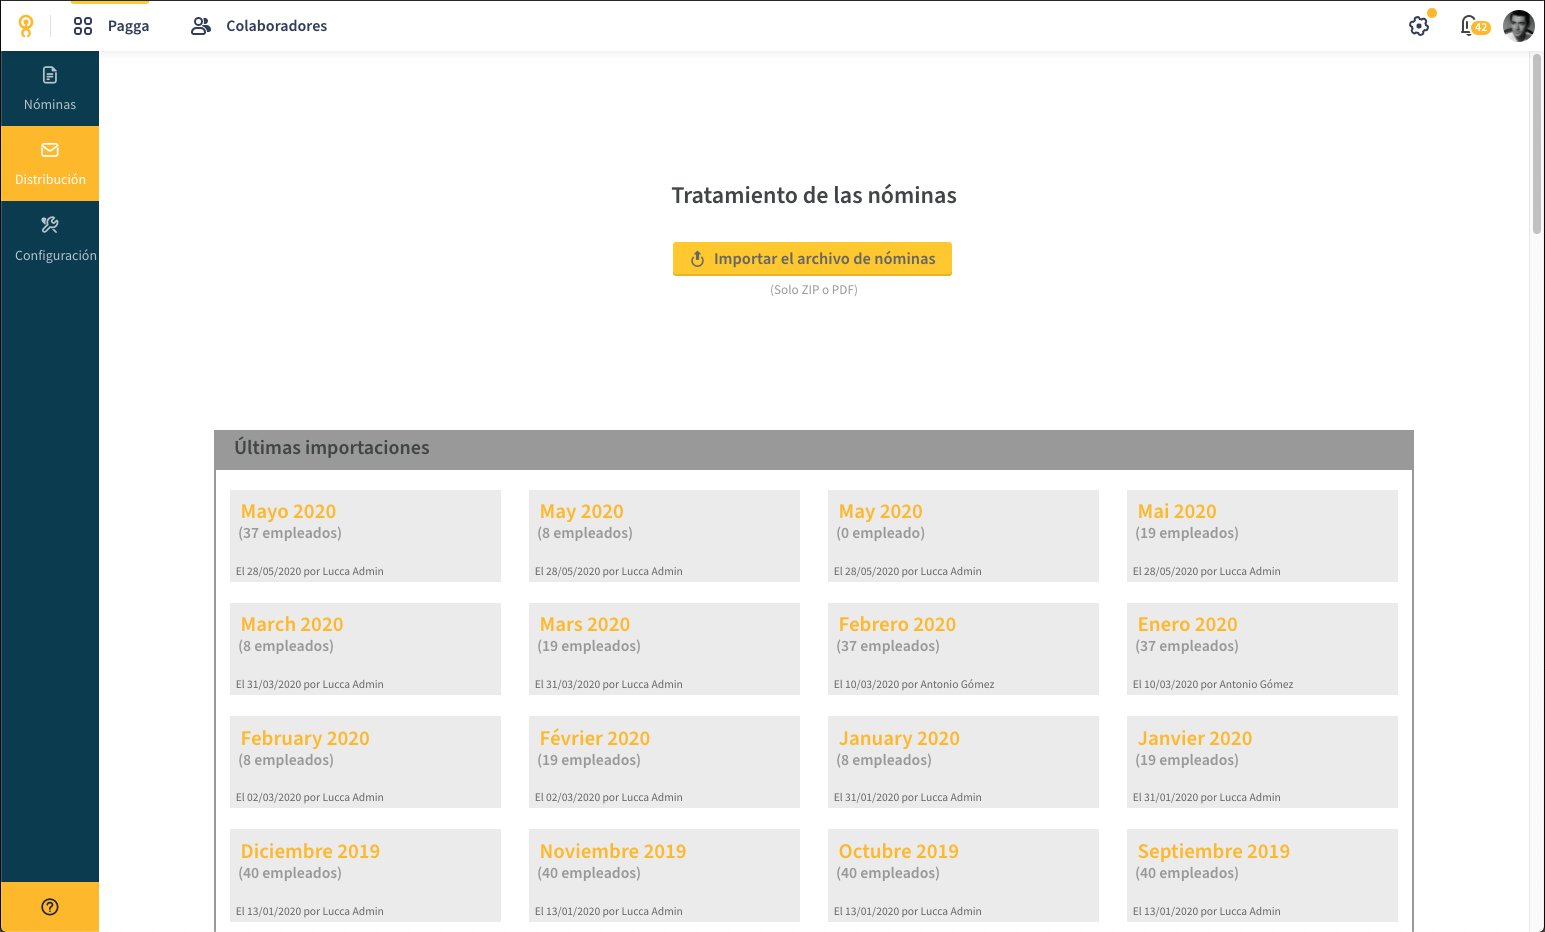Open the Noviembre 2019 import card
The image size is (1545, 932).
click(664, 875)
